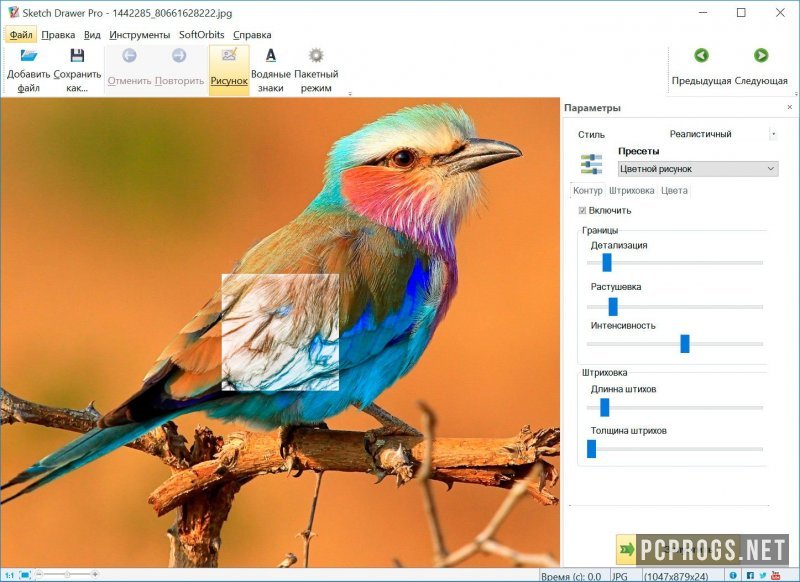Open the Вид menu
Viewport: 800px width, 582px height.
click(x=92, y=35)
